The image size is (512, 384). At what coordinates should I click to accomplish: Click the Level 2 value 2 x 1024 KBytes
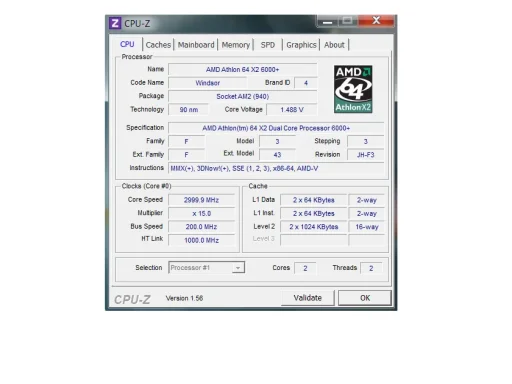pos(313,227)
